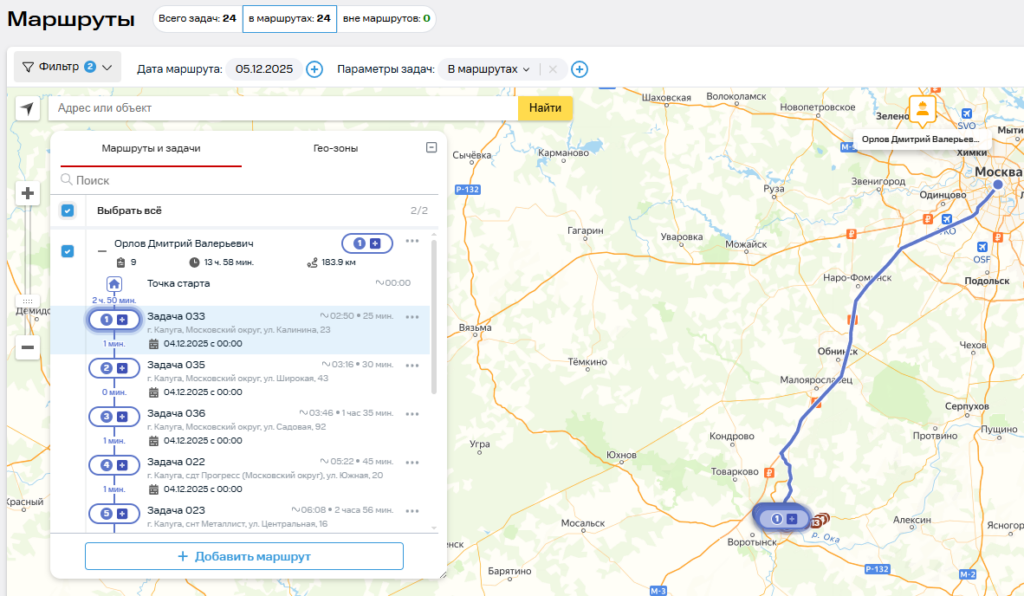Minimize the routes and tasks panel
The width and height of the screenshot is (1024, 596).
coord(431,148)
